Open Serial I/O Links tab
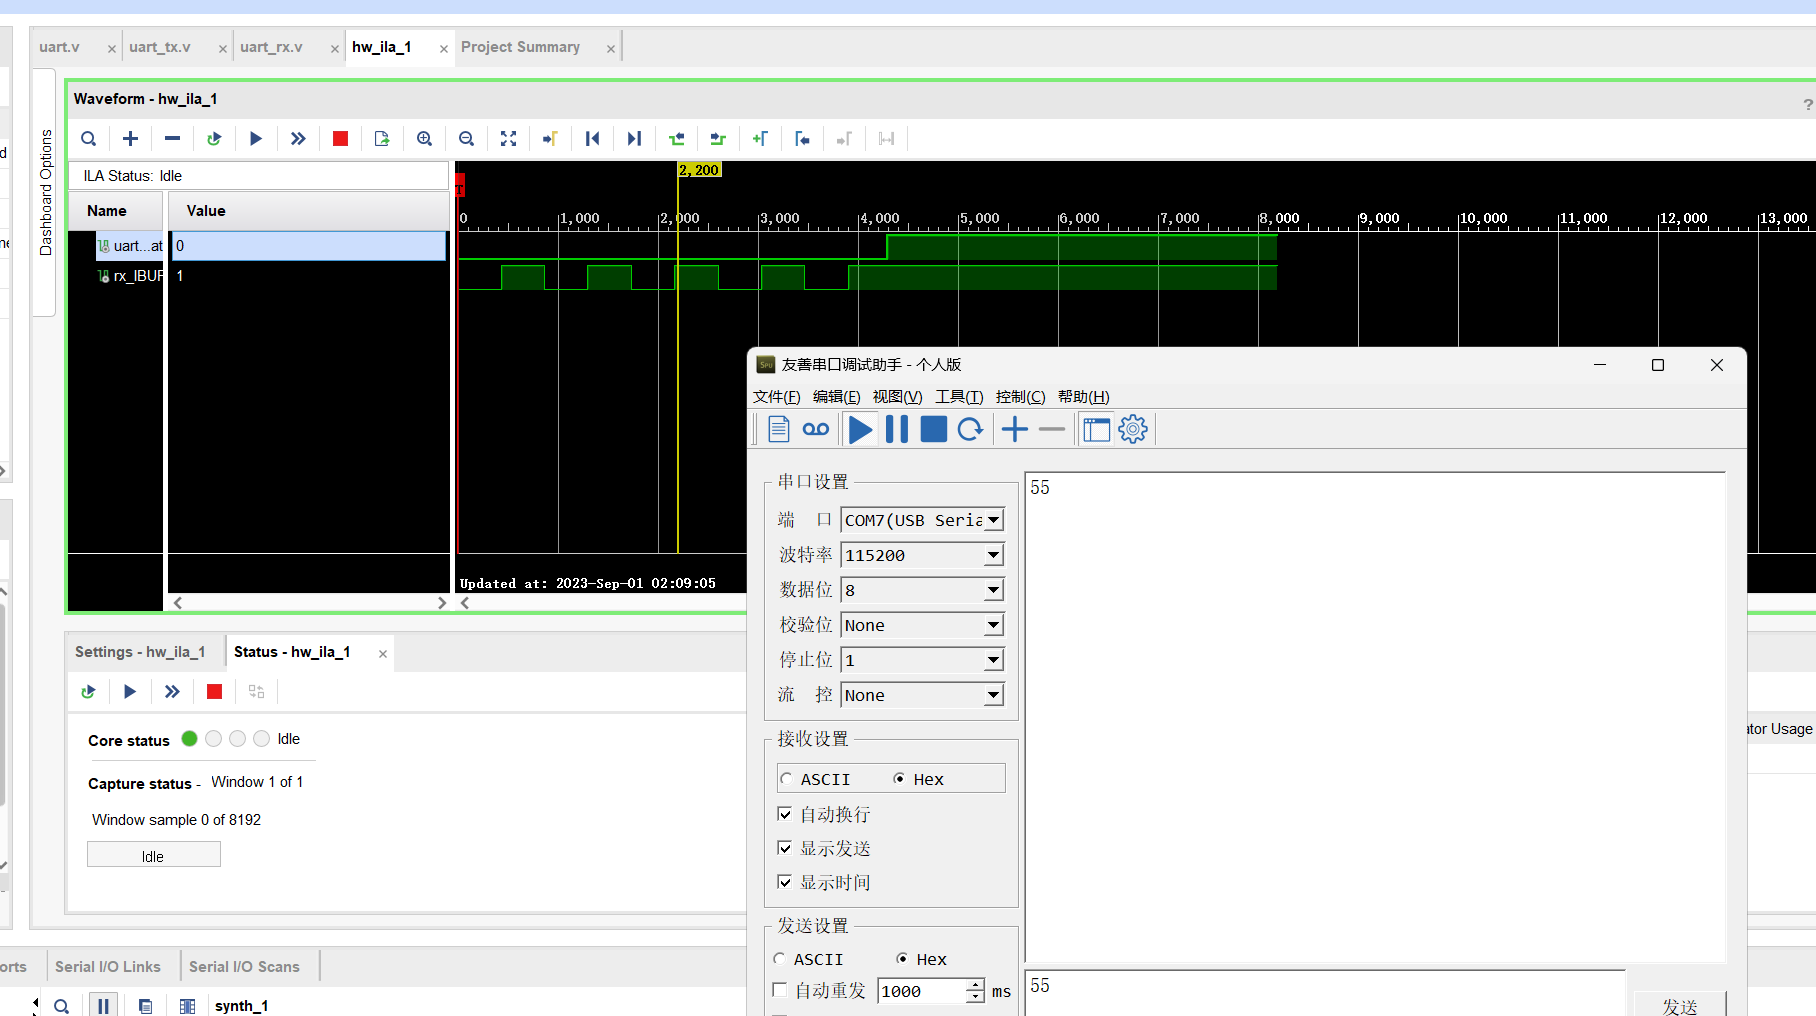Image resolution: width=1816 pixels, height=1016 pixels. coord(108,967)
